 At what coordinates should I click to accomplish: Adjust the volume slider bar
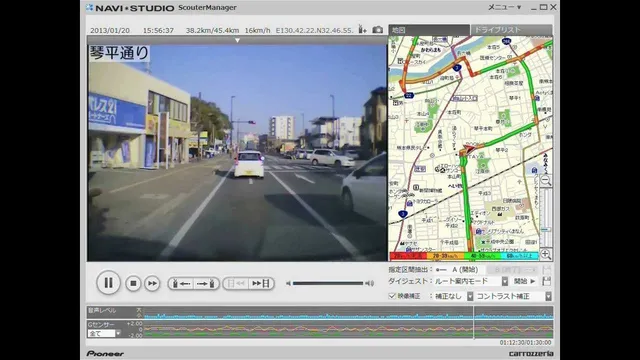[x=328, y=283]
